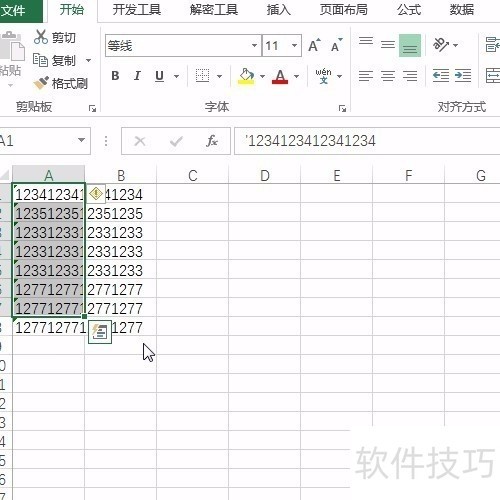Apply yellow fill color bucket
The height and width of the screenshot is (500, 500).
pyautogui.click(x=246, y=76)
